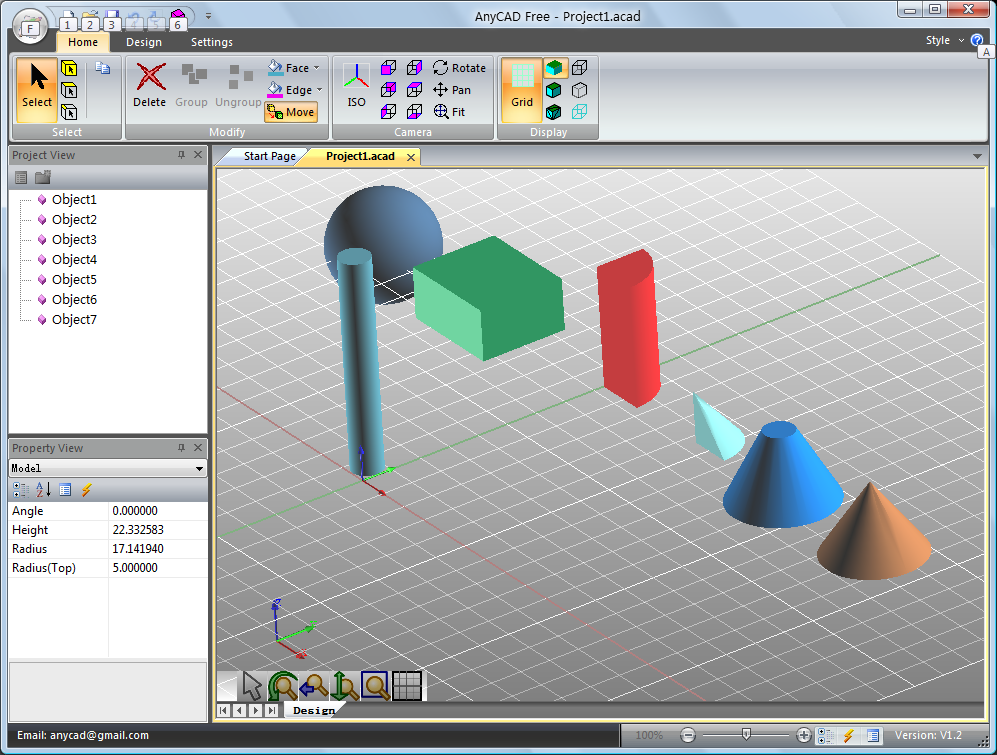Open the Style dropdown menu
Image resolution: width=997 pixels, height=755 pixels.
[945, 40]
